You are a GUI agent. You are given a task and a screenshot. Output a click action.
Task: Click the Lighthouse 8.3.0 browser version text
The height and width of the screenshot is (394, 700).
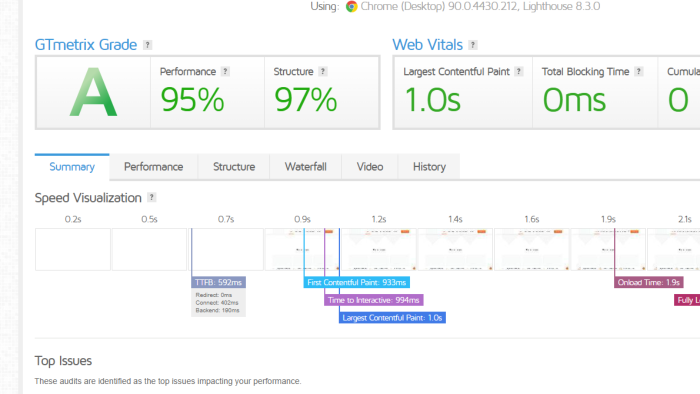click(561, 6)
